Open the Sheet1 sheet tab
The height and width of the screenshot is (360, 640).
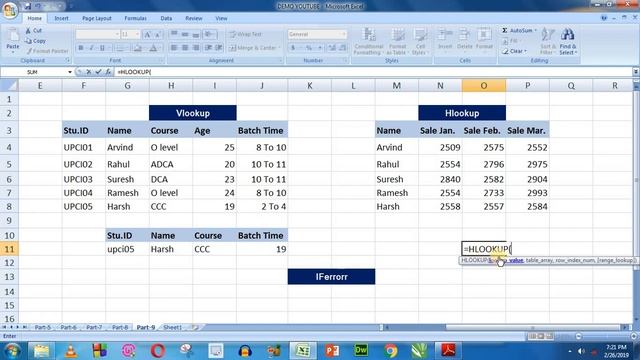(x=172, y=327)
